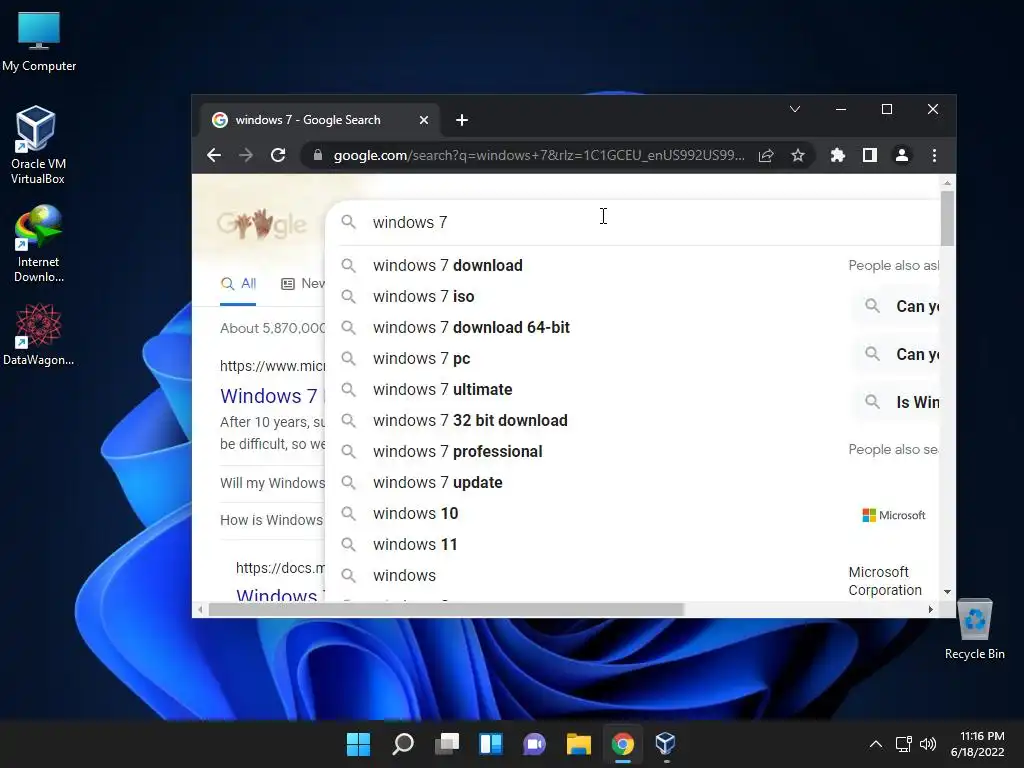Share this page via the share icon

pos(766,155)
